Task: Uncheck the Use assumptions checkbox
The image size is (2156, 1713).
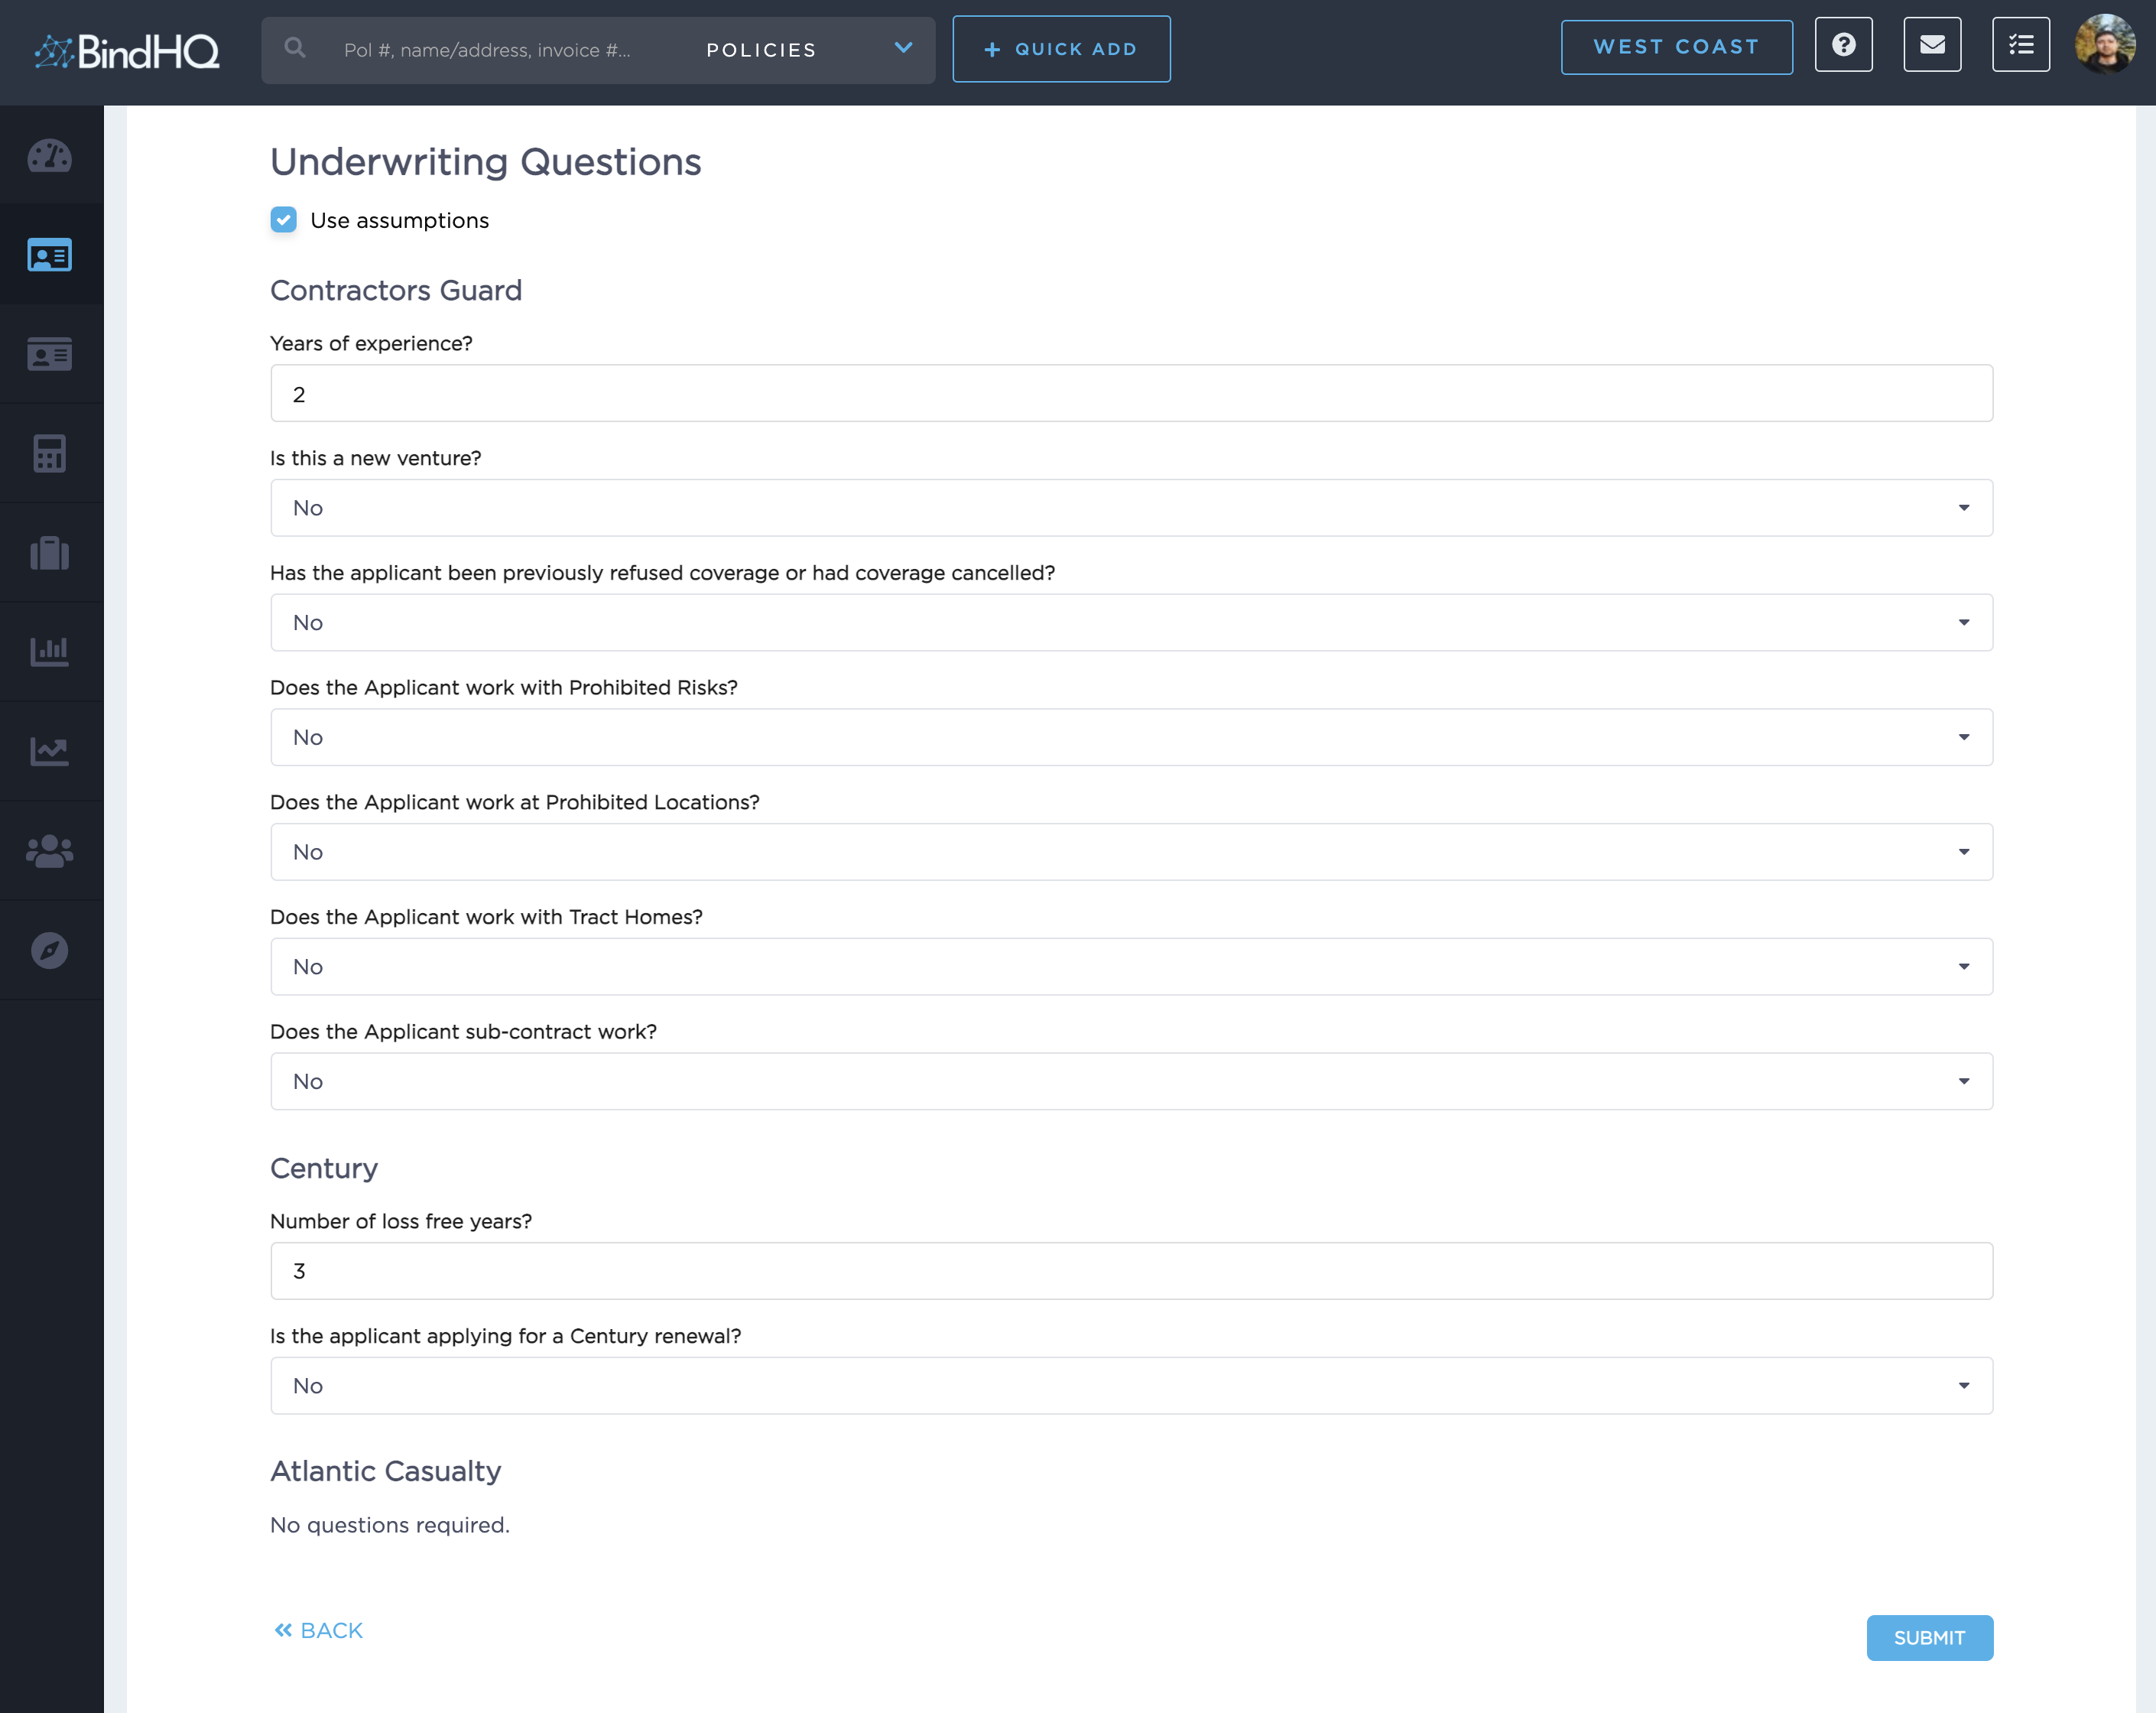Action: pyautogui.click(x=284, y=220)
